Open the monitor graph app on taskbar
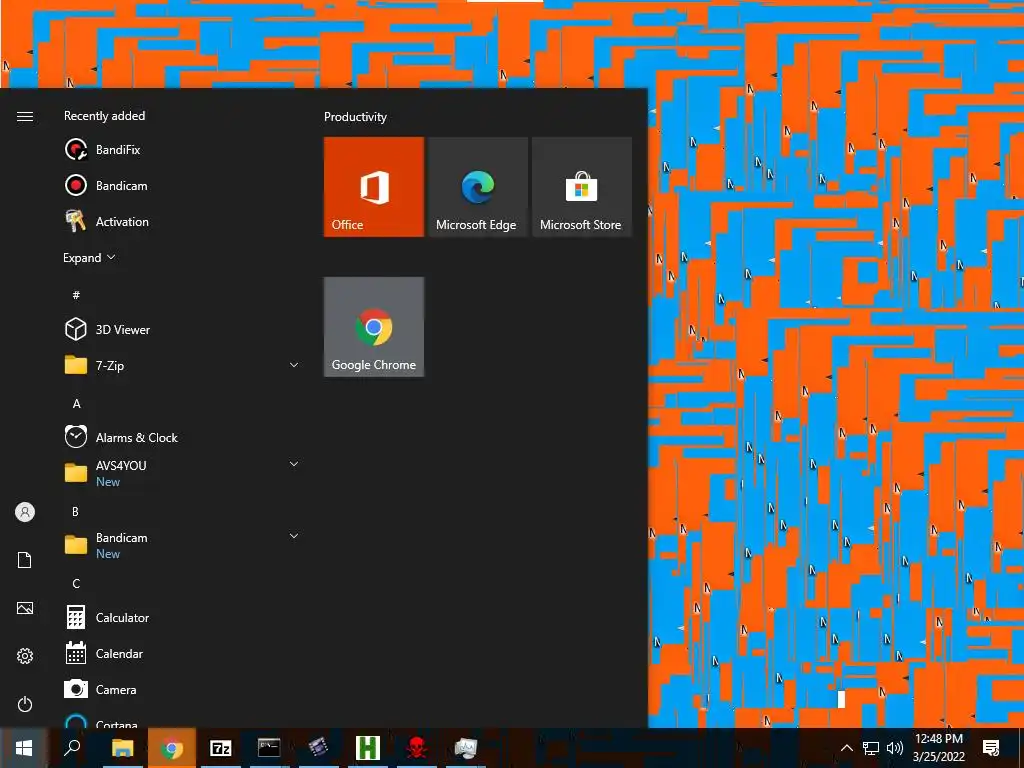This screenshot has width=1024, height=768. pos(466,748)
